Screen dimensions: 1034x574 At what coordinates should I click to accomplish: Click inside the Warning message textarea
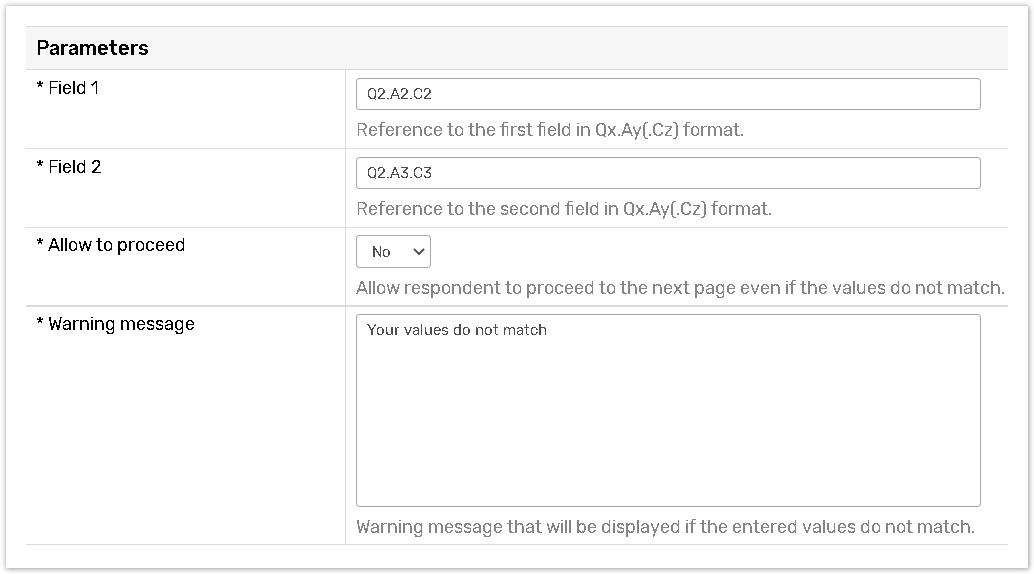(668, 420)
